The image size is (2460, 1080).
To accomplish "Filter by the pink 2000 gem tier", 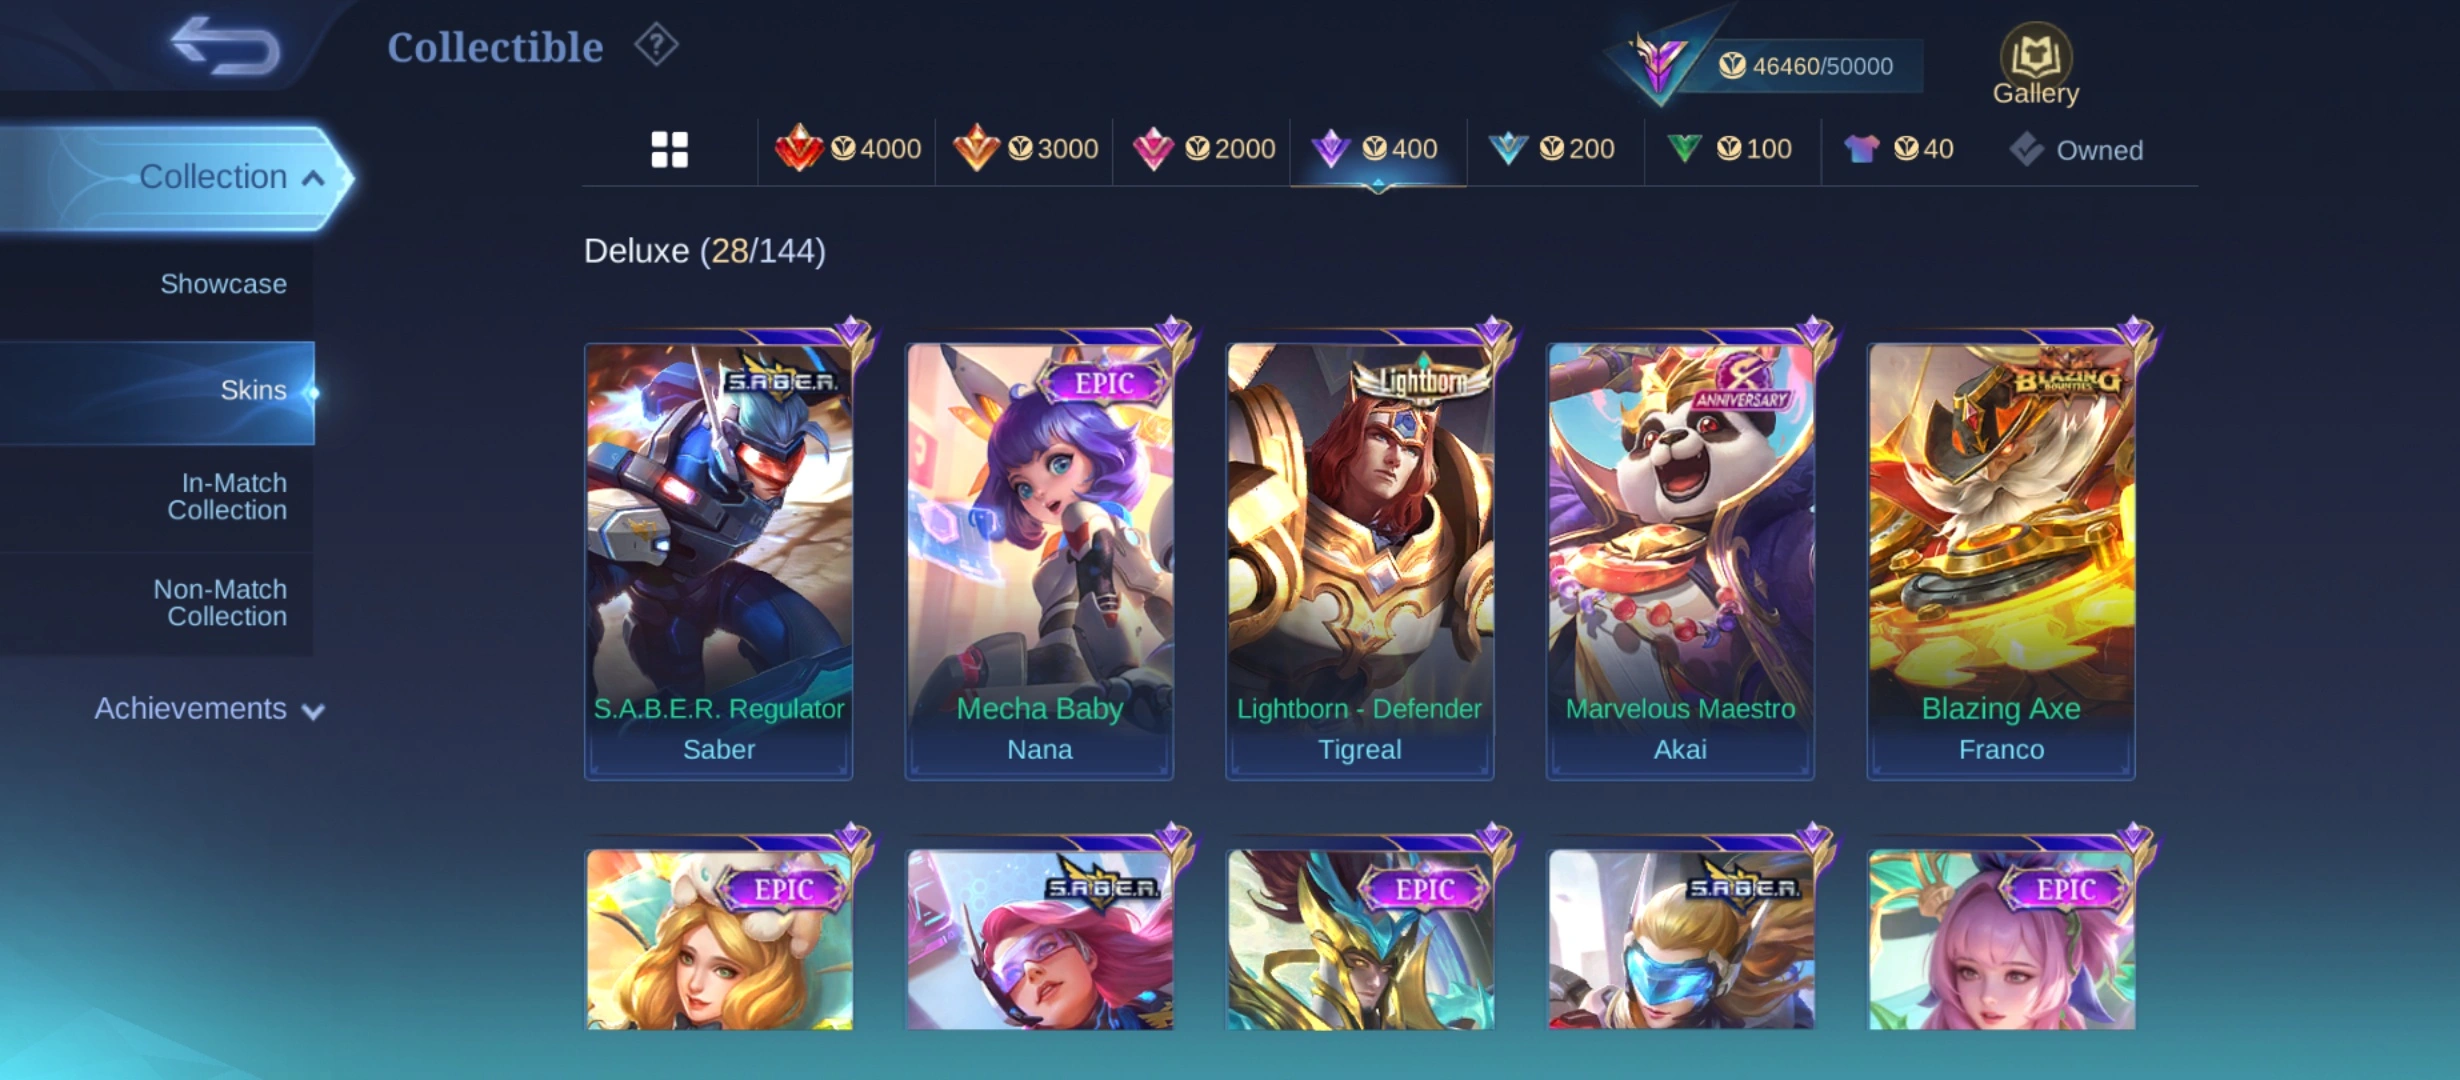I will point(1203,150).
